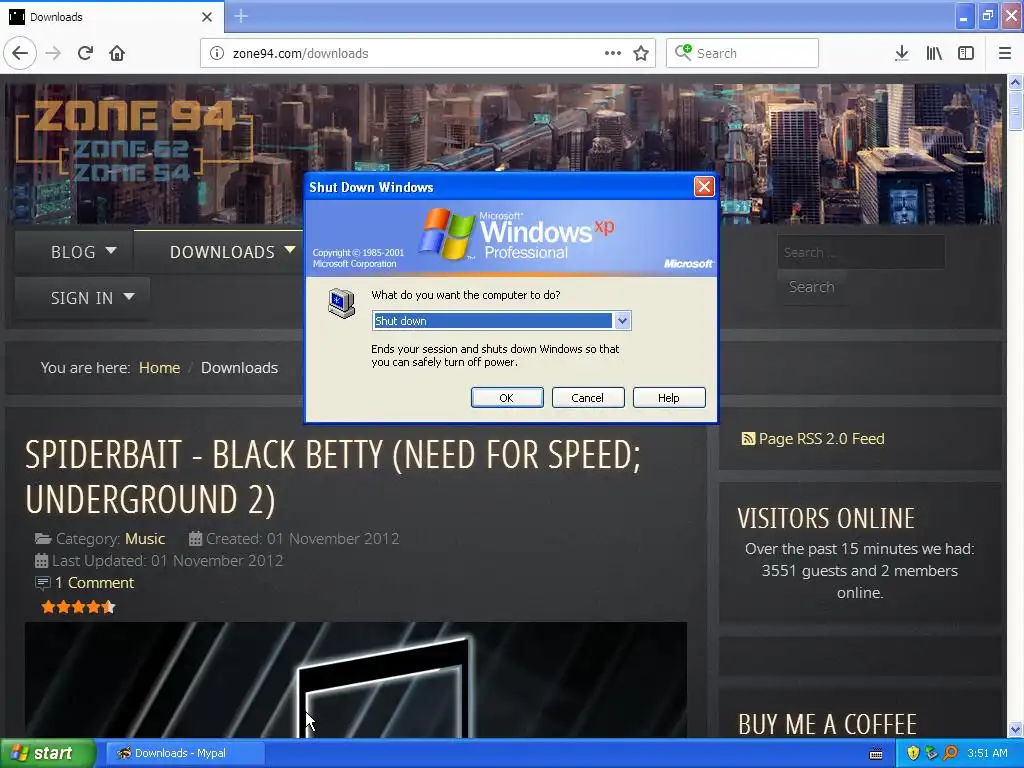Viewport: 1024px width, 768px height.
Task: Click the Zone 94 site logo
Action: [x=134, y=140]
